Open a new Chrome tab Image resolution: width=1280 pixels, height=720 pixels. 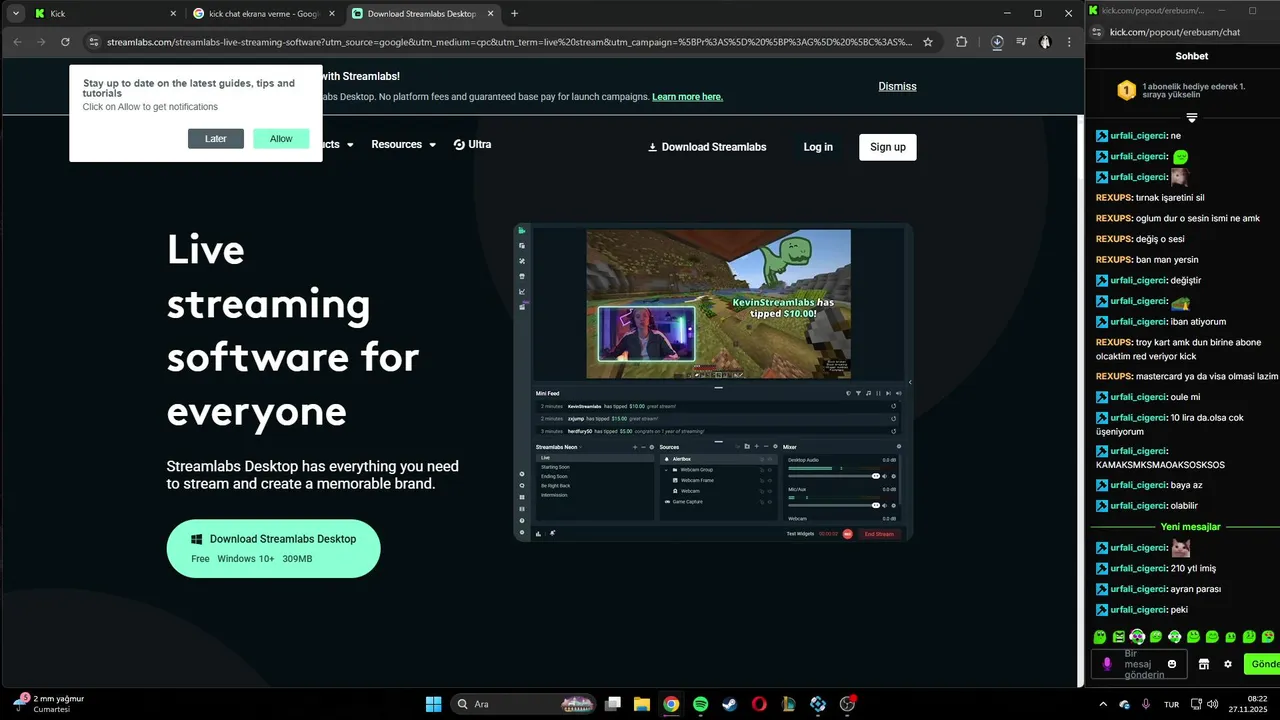coord(514,13)
